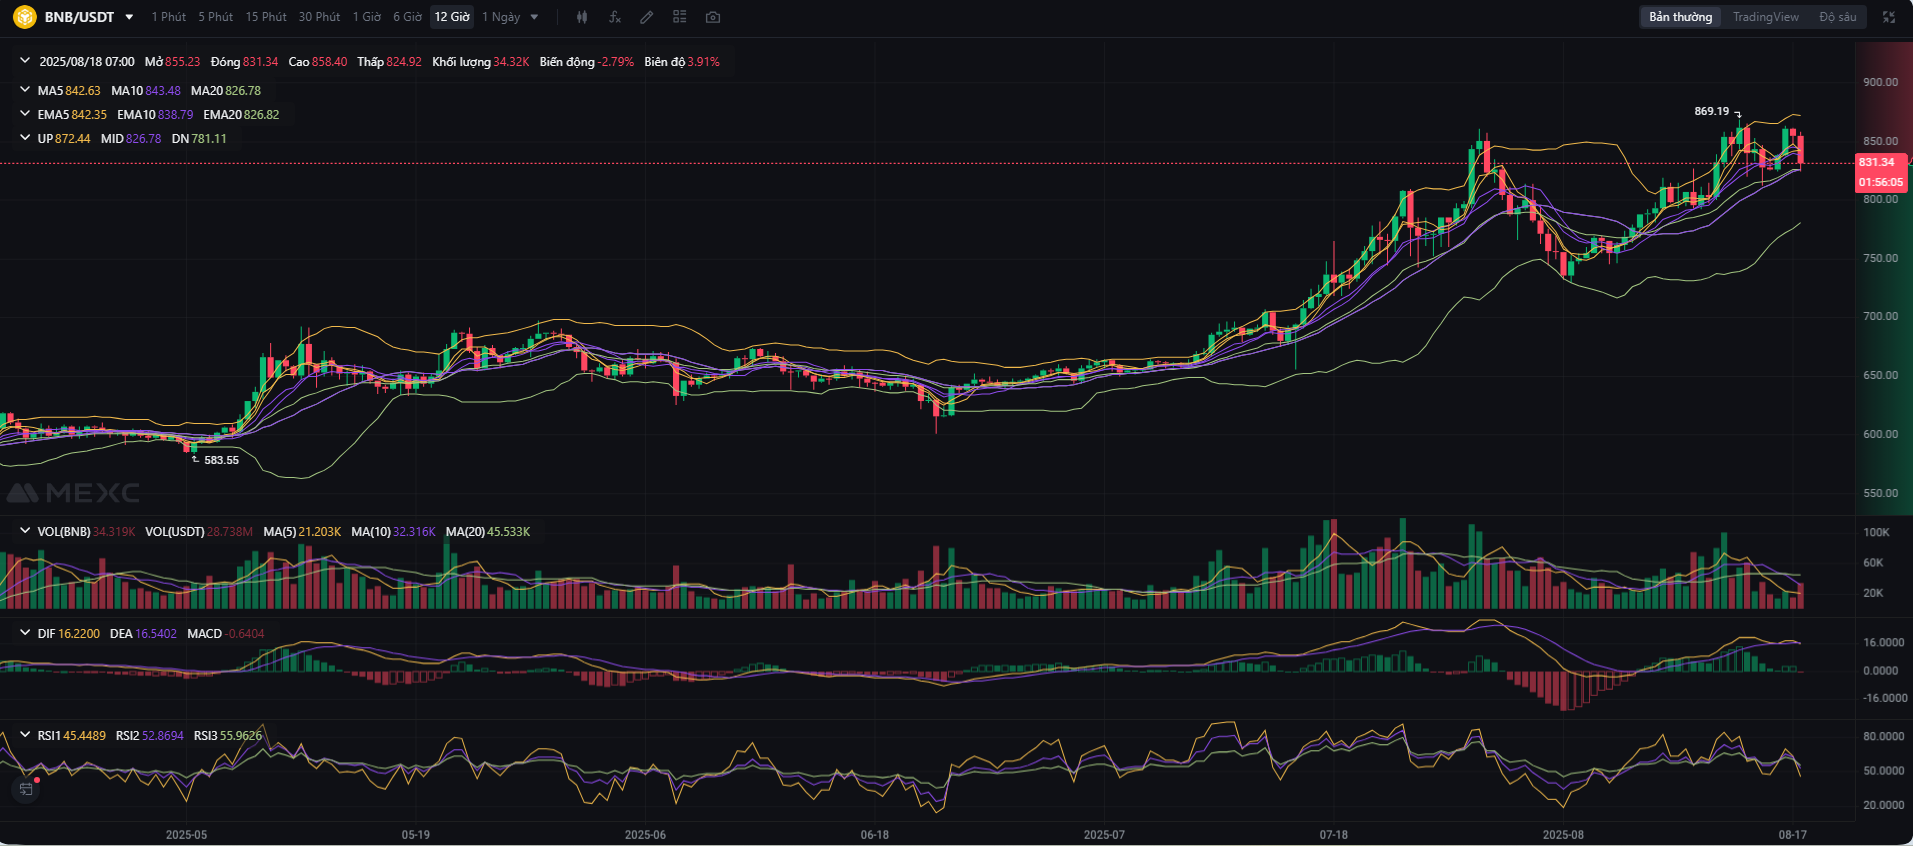Select the 30 Phút timeframe

pyautogui.click(x=319, y=17)
